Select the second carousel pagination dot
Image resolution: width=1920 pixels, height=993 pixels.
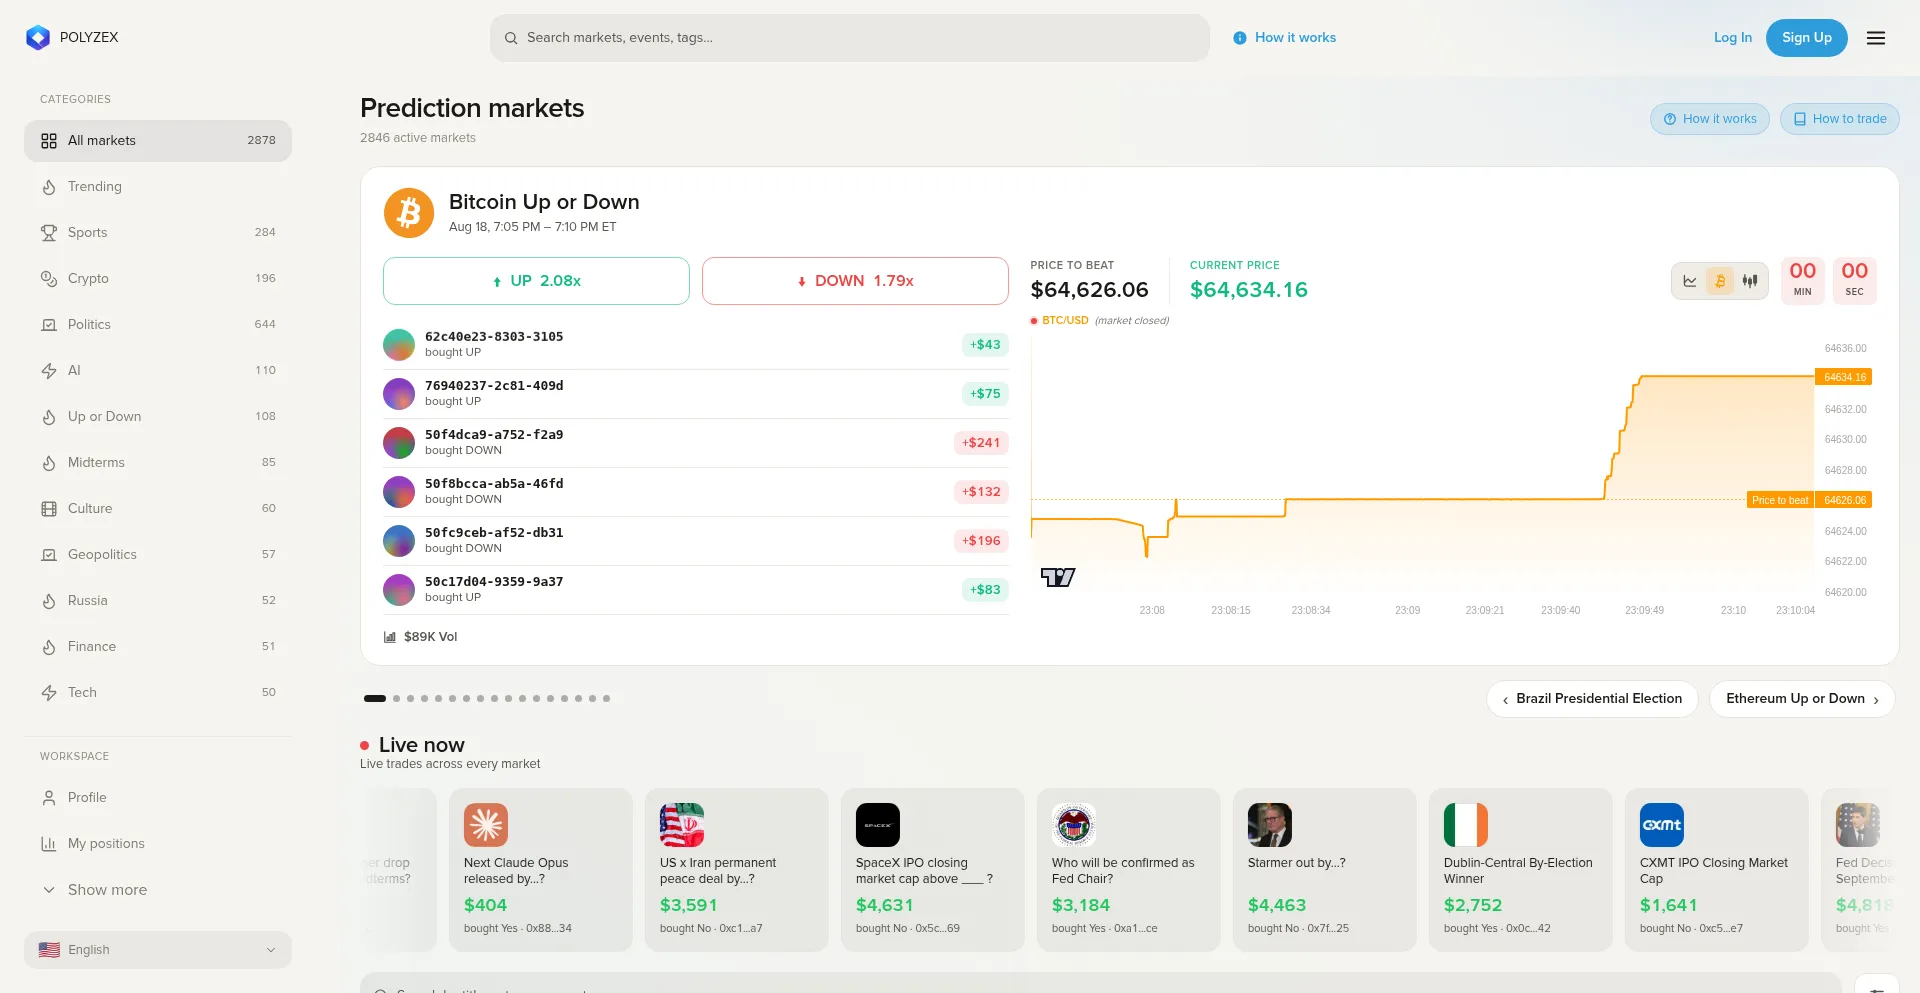tap(397, 699)
